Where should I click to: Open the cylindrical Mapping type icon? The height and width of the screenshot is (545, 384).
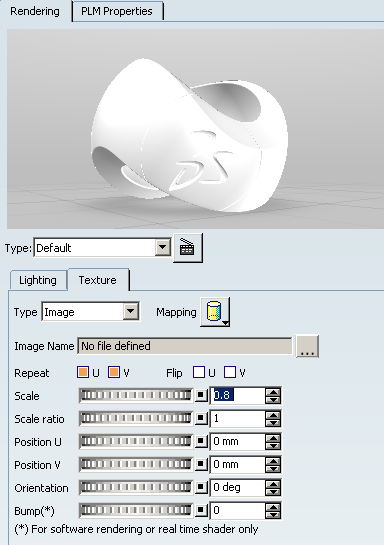(214, 311)
